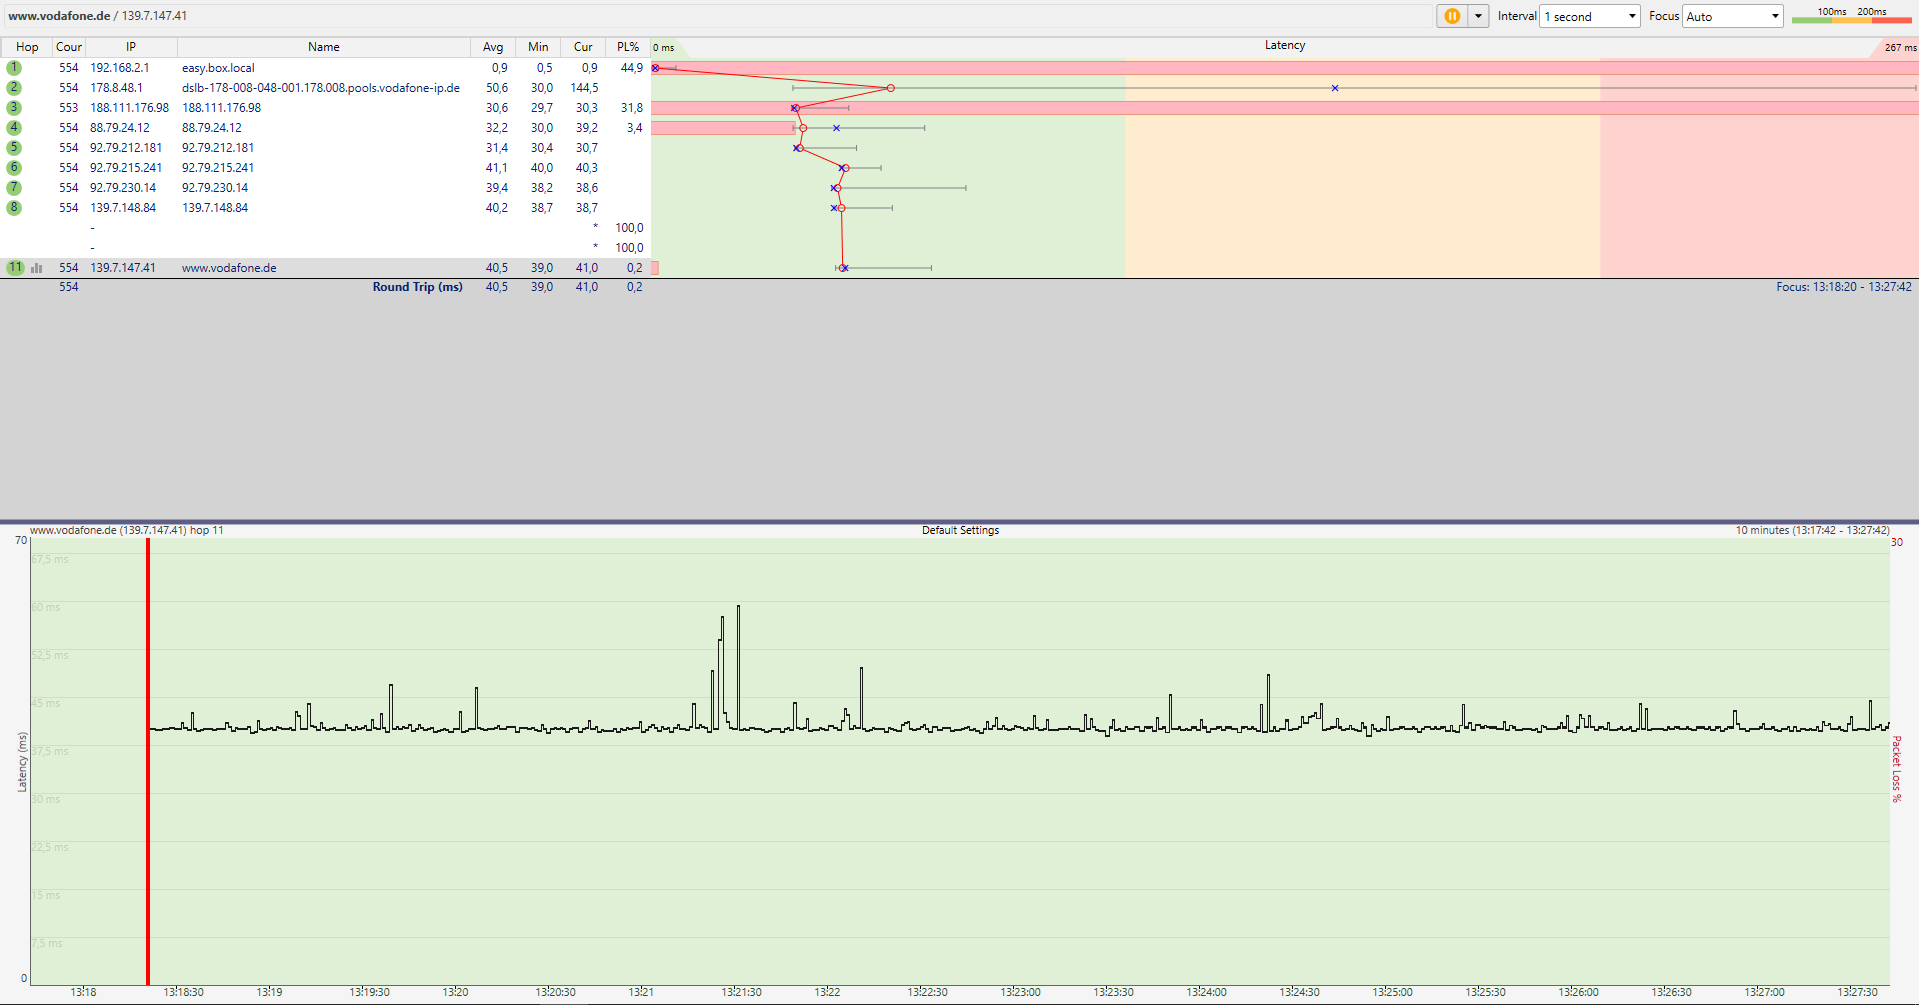1919x1005 pixels.
Task: Click the 13:21:30 tick on the time axis
Action: pyautogui.click(x=741, y=992)
